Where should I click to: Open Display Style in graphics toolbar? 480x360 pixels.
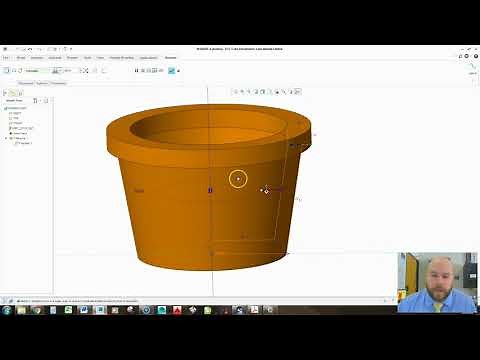tap(263, 92)
